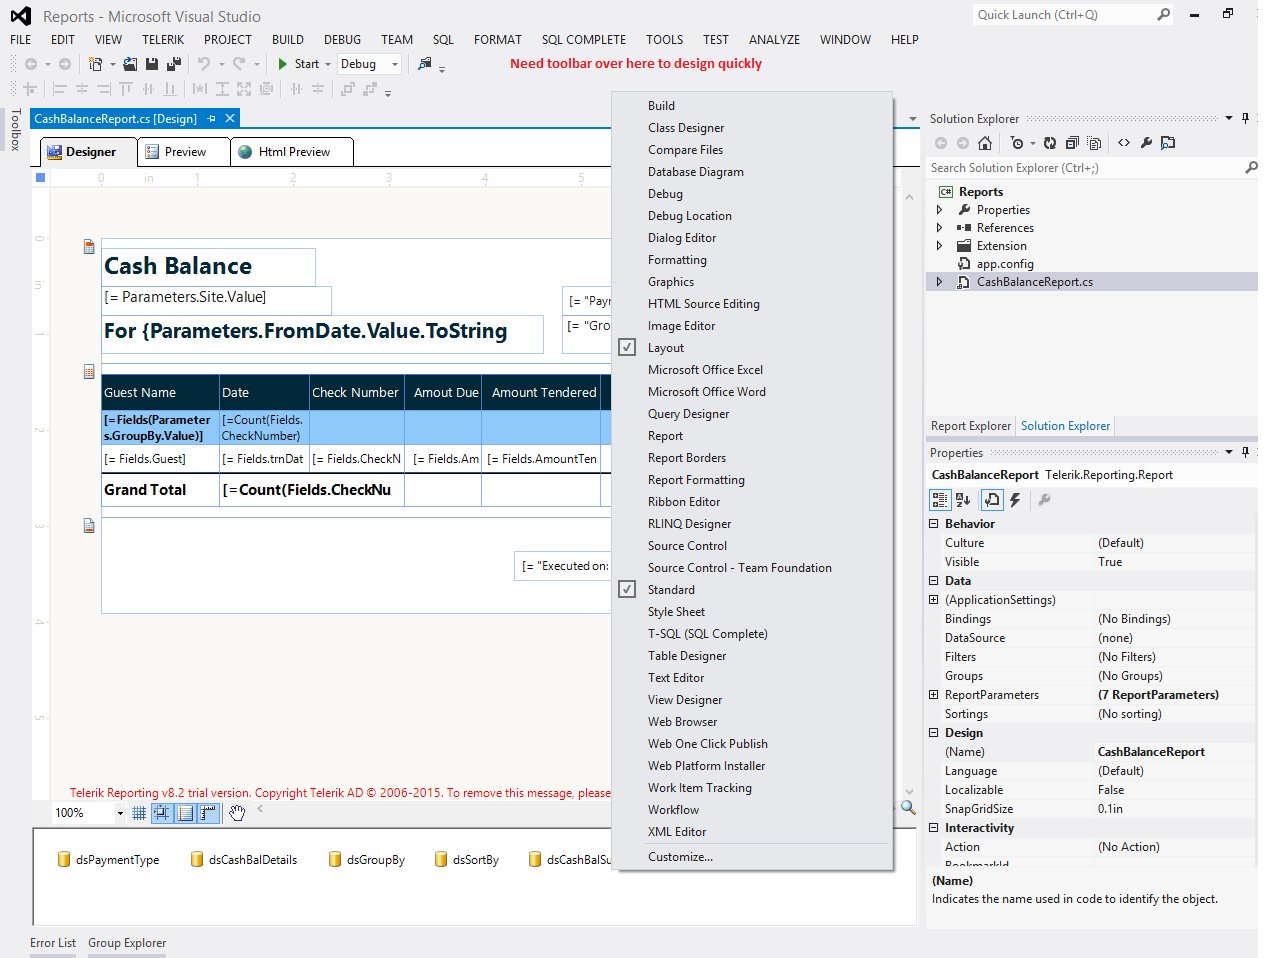Uncheck the Standard toolbar option
The height and width of the screenshot is (958, 1266).
pyautogui.click(x=671, y=590)
